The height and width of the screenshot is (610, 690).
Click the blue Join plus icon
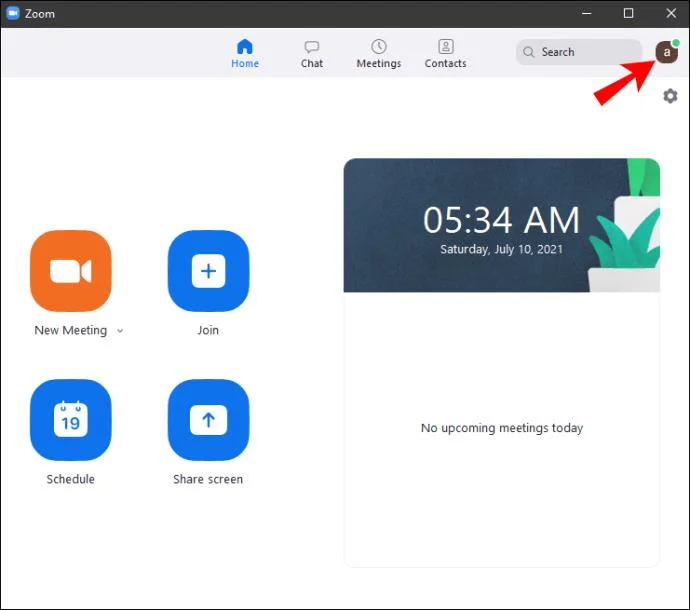[209, 271]
